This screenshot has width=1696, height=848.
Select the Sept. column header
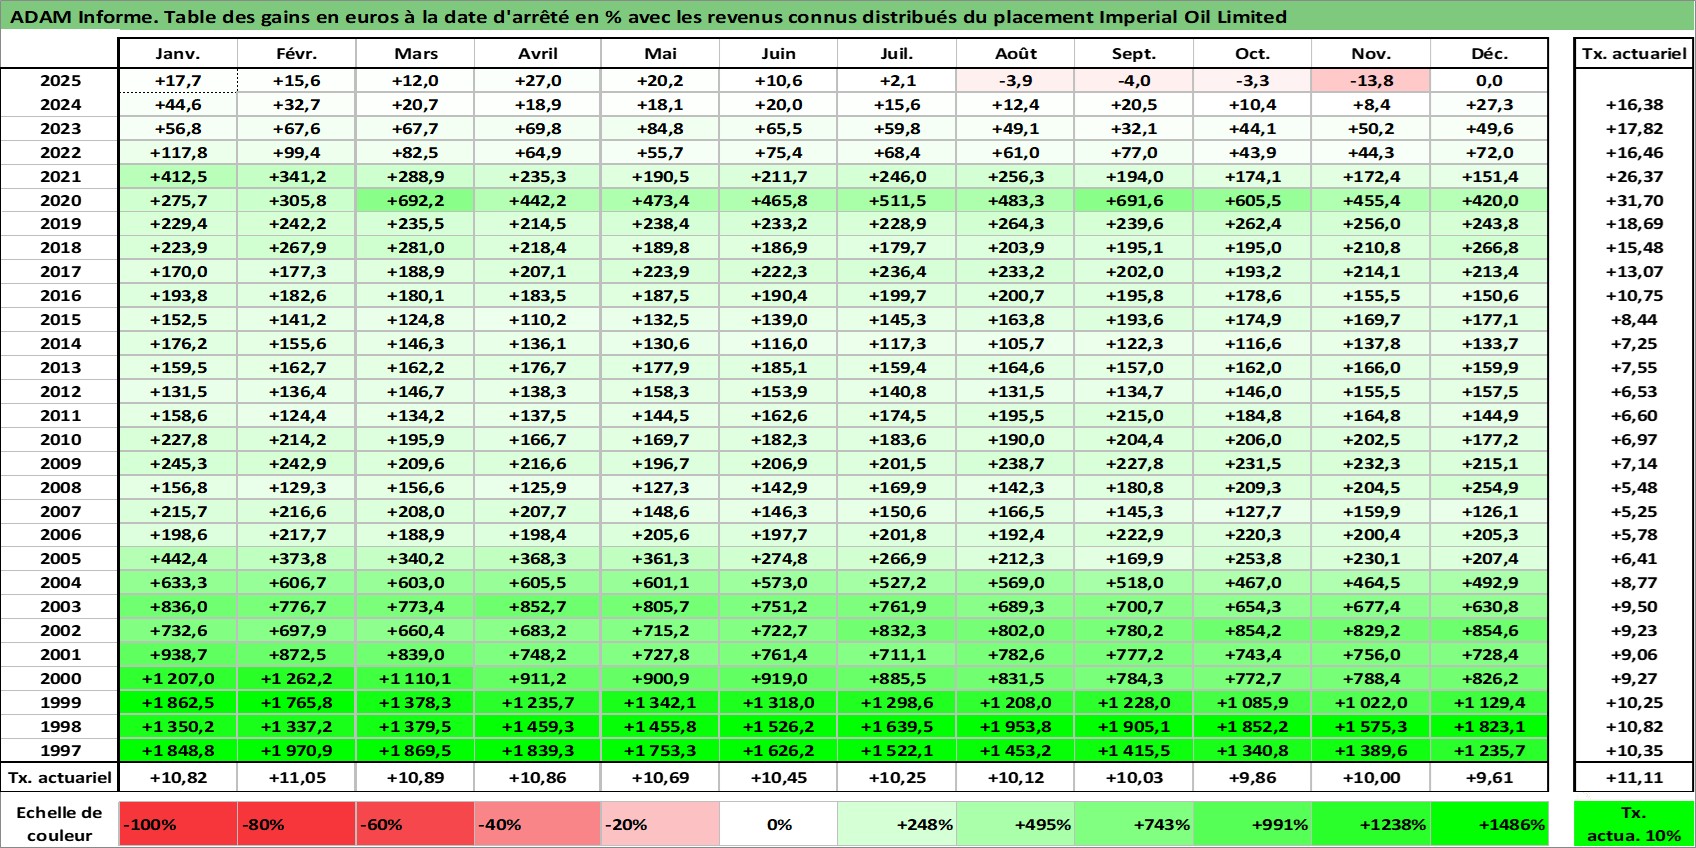pyautogui.click(x=1134, y=54)
